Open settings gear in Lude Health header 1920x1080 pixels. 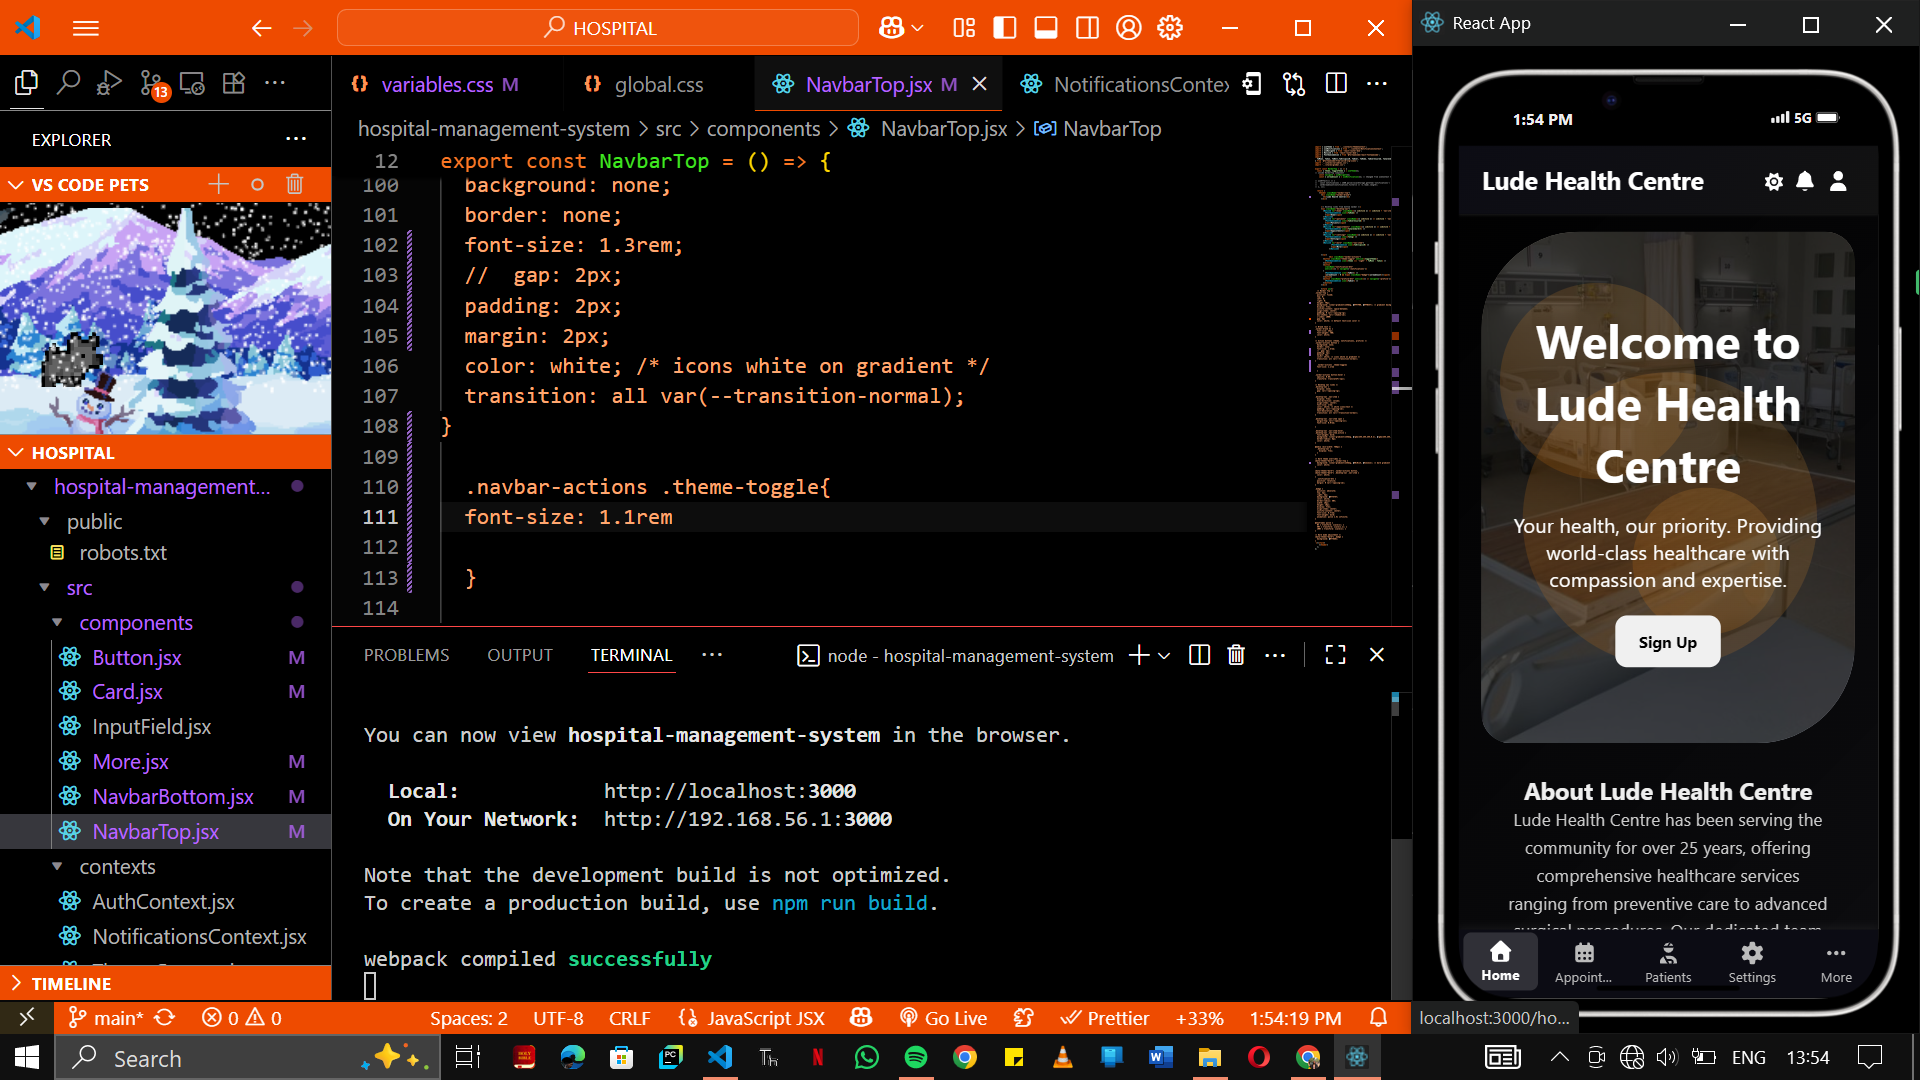(x=1773, y=181)
